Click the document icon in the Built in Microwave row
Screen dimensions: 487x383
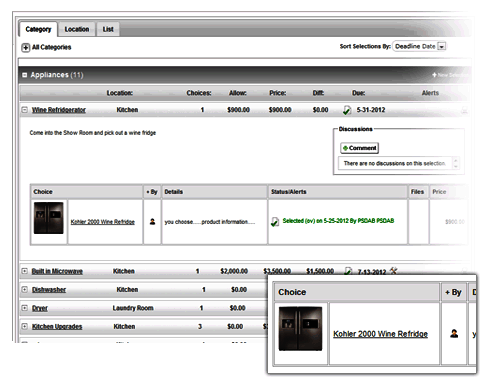pos(348,271)
